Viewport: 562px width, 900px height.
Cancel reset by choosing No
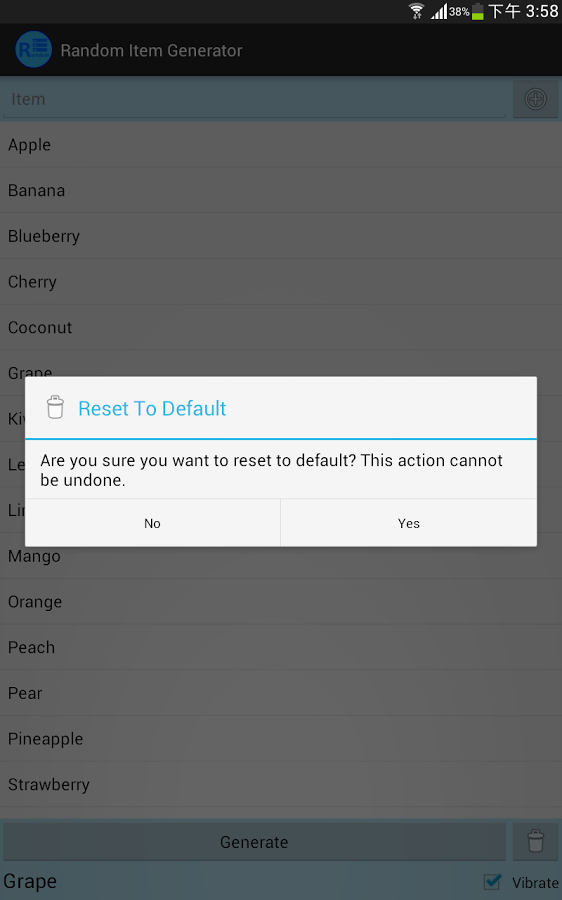pos(153,523)
